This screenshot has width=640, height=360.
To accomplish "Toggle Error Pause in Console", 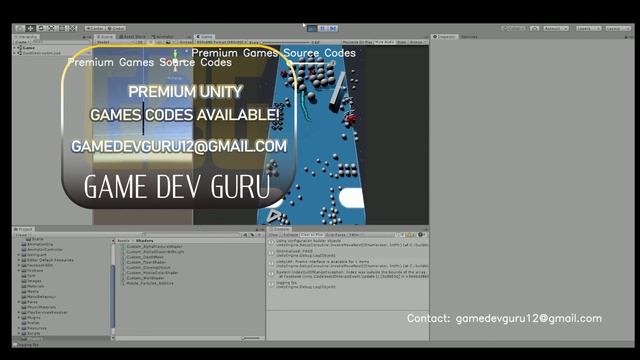I will [336, 235].
